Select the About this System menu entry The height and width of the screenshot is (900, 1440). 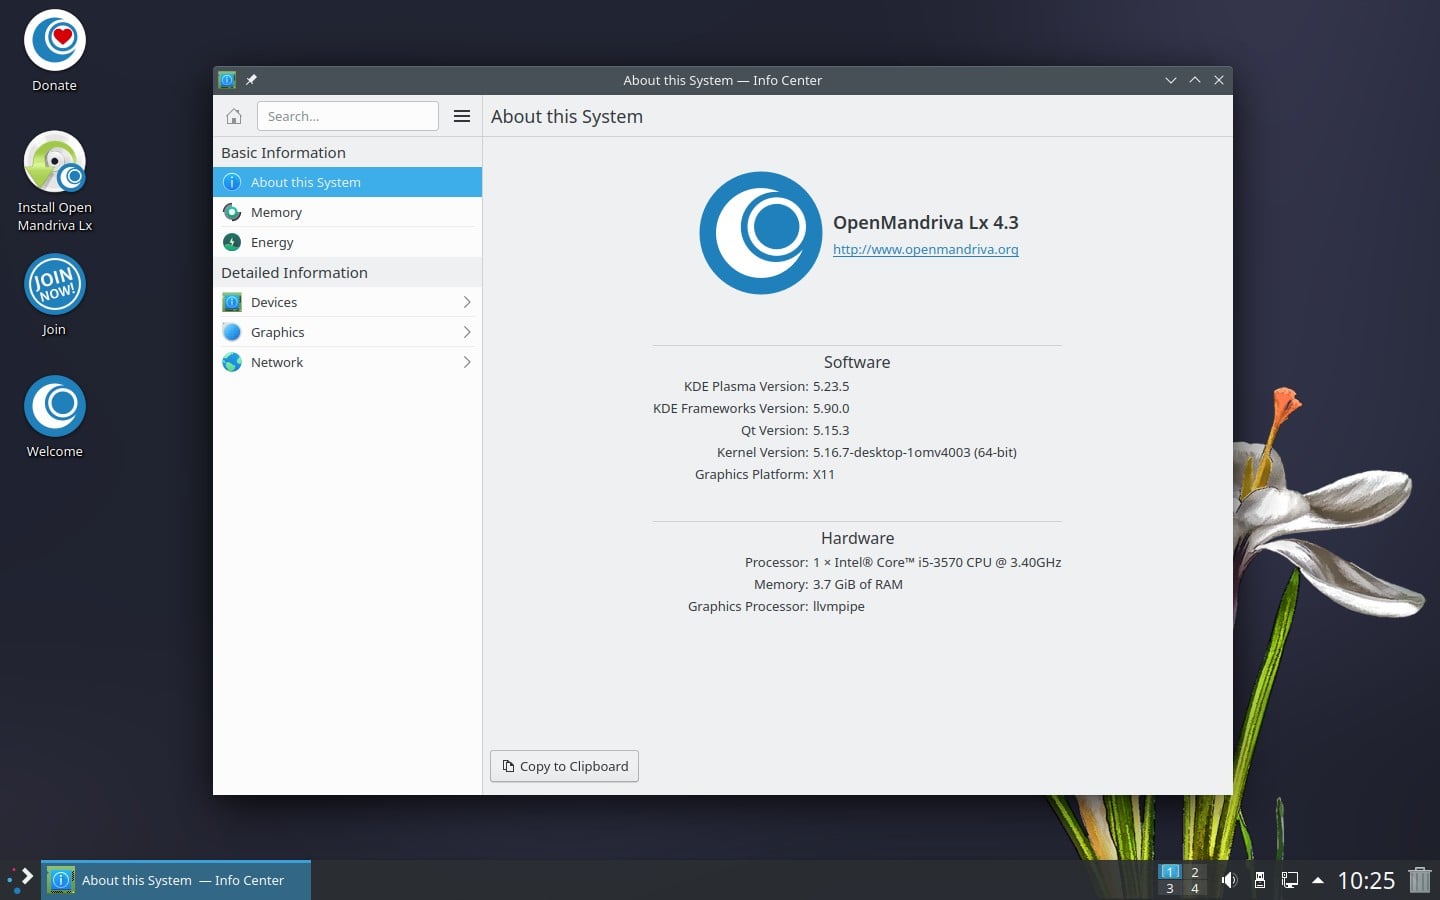coord(305,182)
